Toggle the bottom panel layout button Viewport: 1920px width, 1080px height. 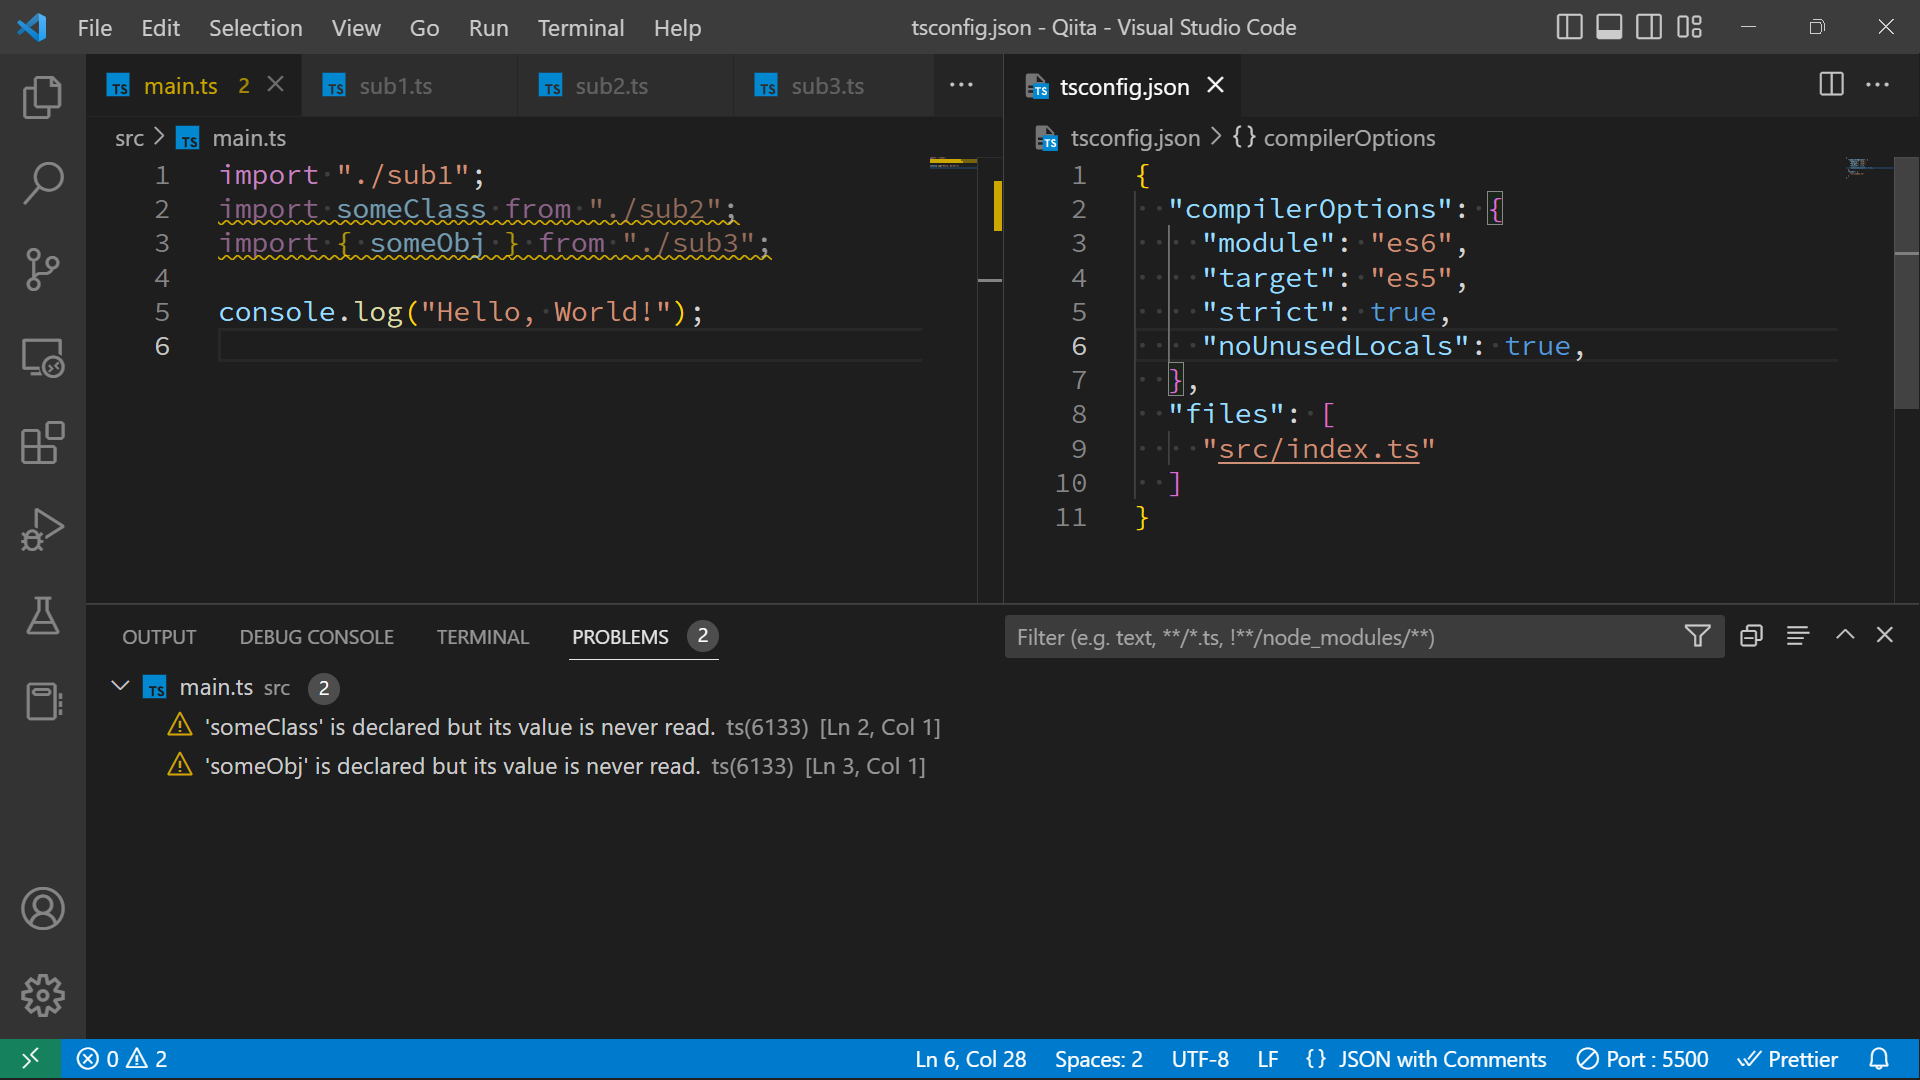(1609, 27)
